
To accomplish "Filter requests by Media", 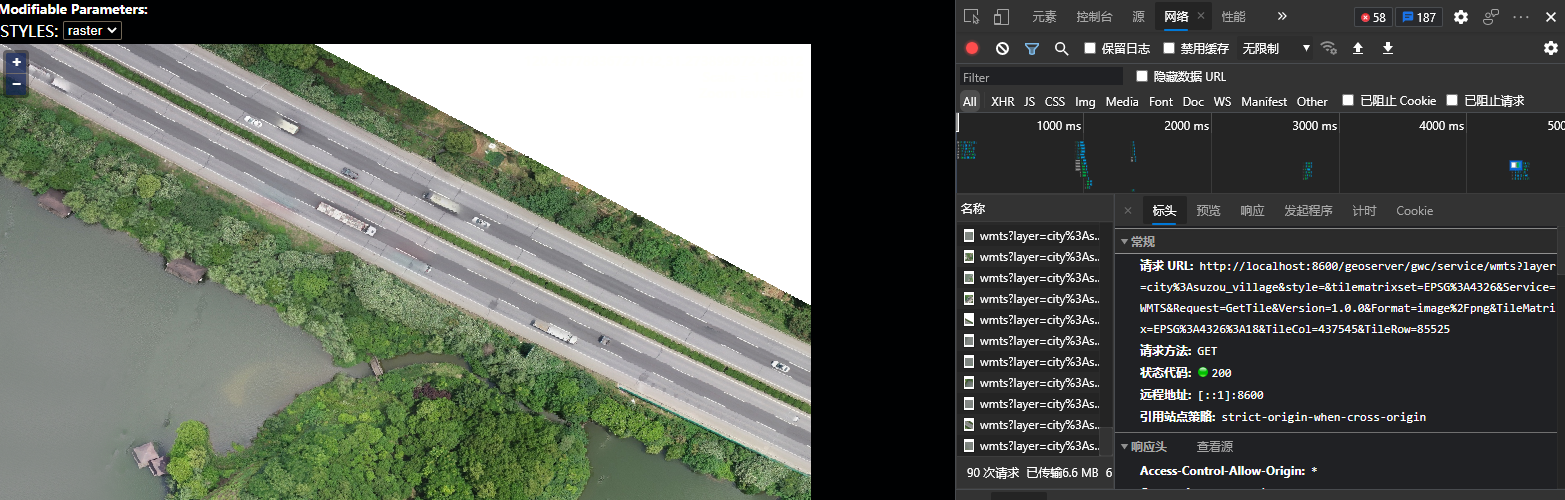I will click(1122, 101).
